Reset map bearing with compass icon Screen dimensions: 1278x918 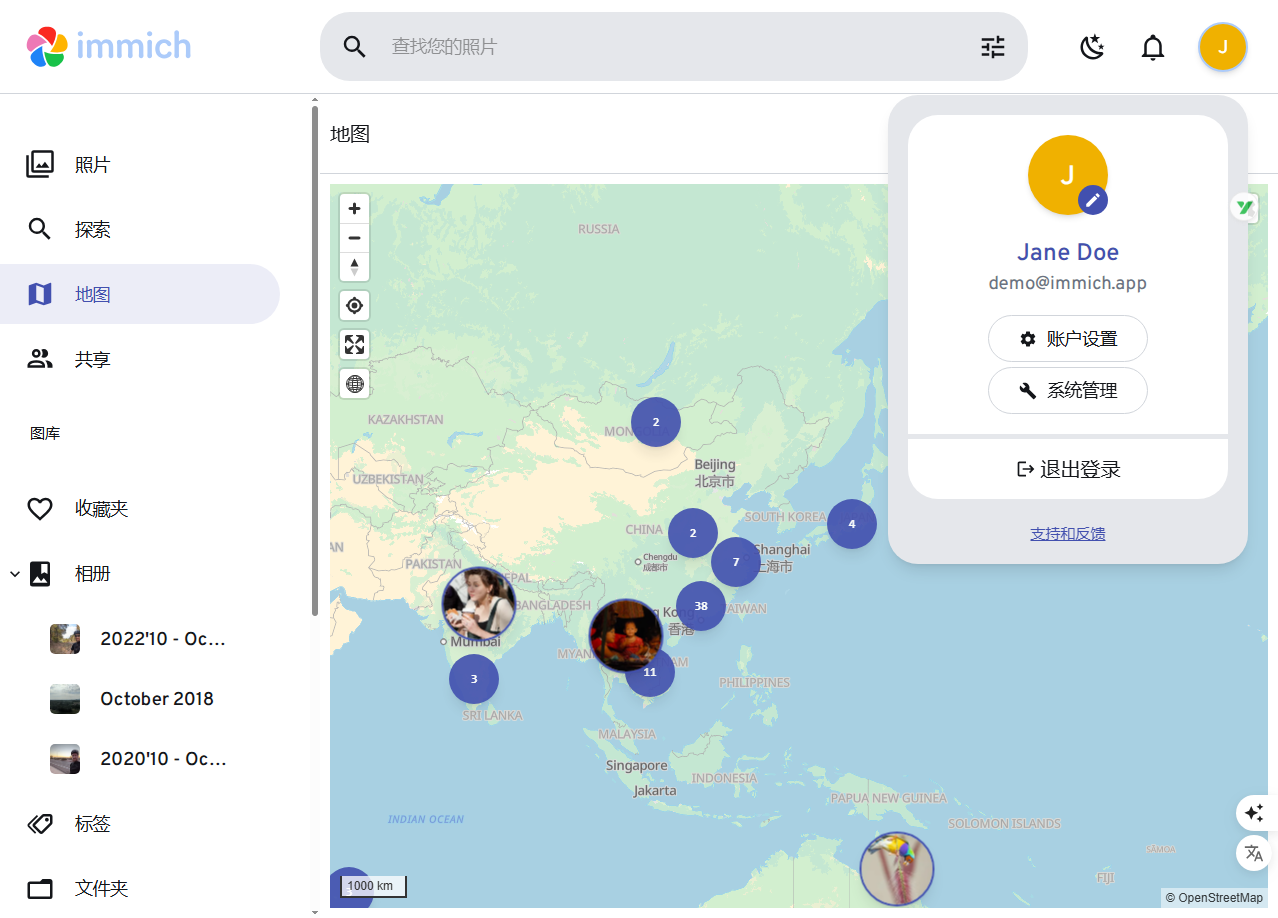click(x=354, y=267)
